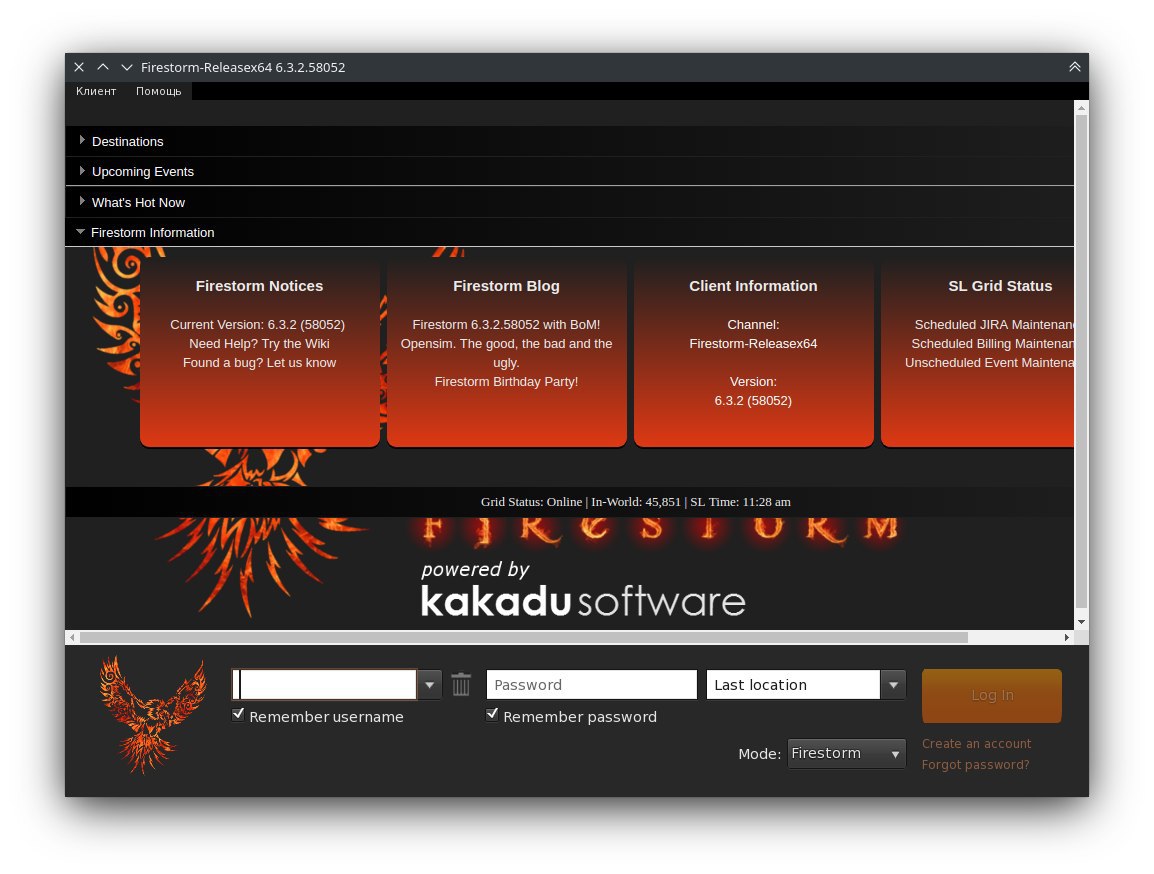The image size is (1154, 874).
Task: Click the trash icon to delete saved username
Action: click(x=461, y=684)
